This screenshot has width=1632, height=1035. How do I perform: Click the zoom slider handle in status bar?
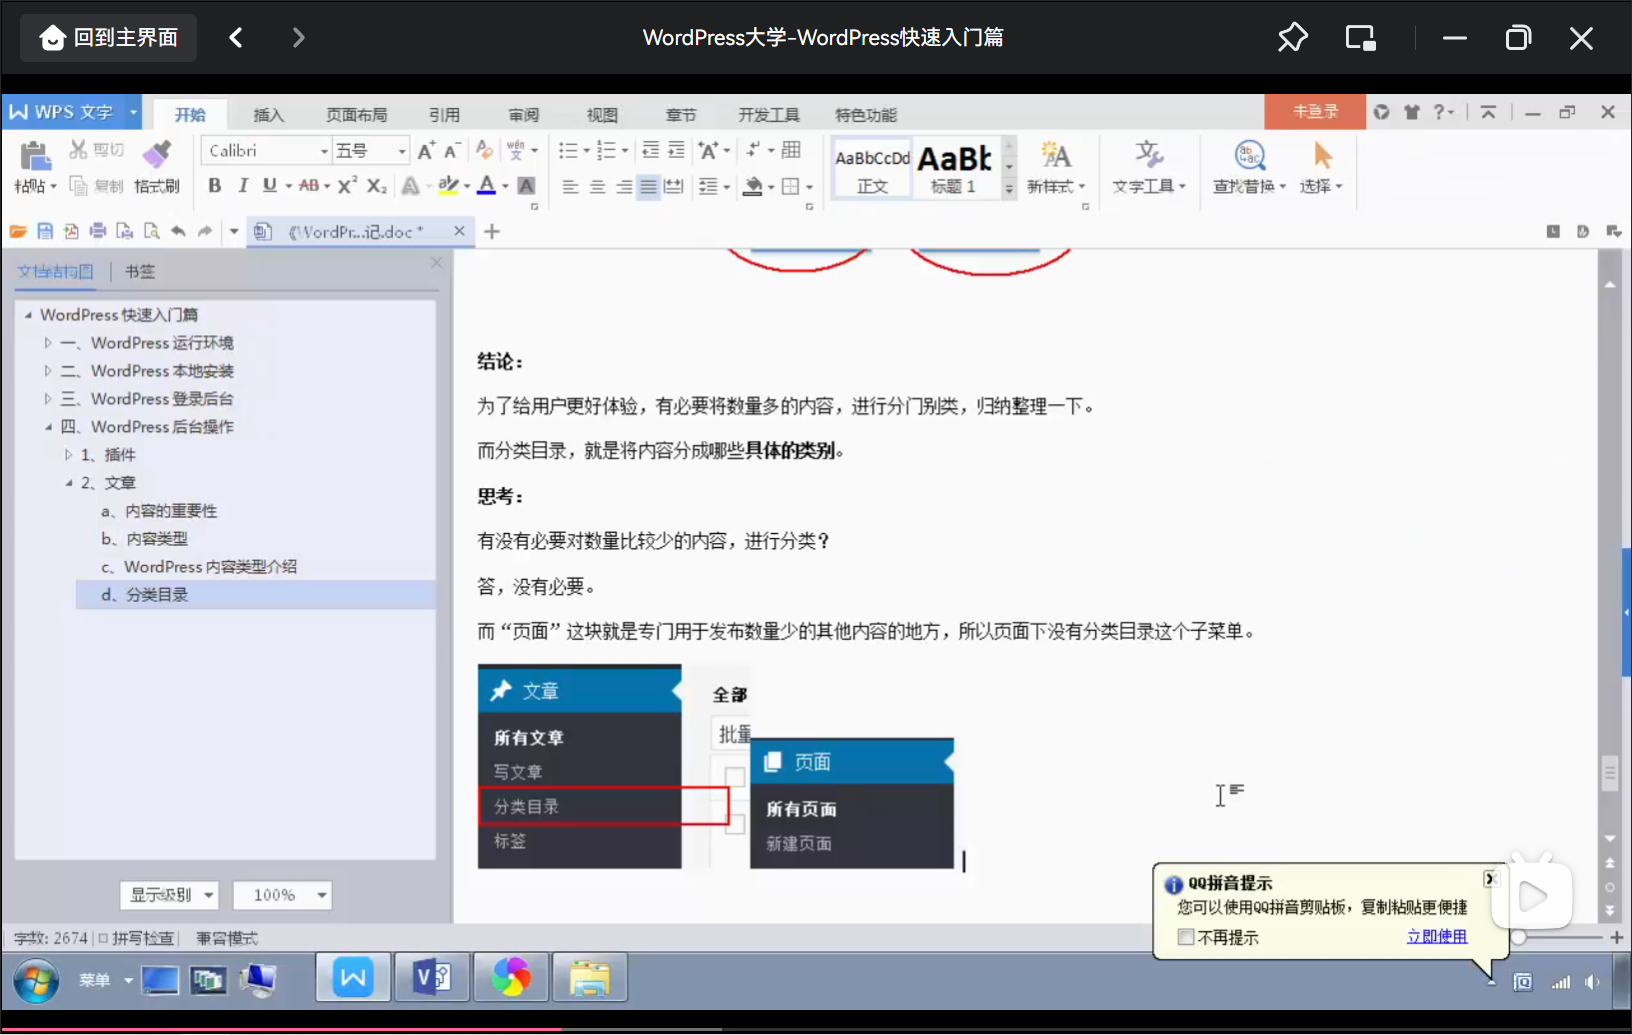coord(1518,937)
